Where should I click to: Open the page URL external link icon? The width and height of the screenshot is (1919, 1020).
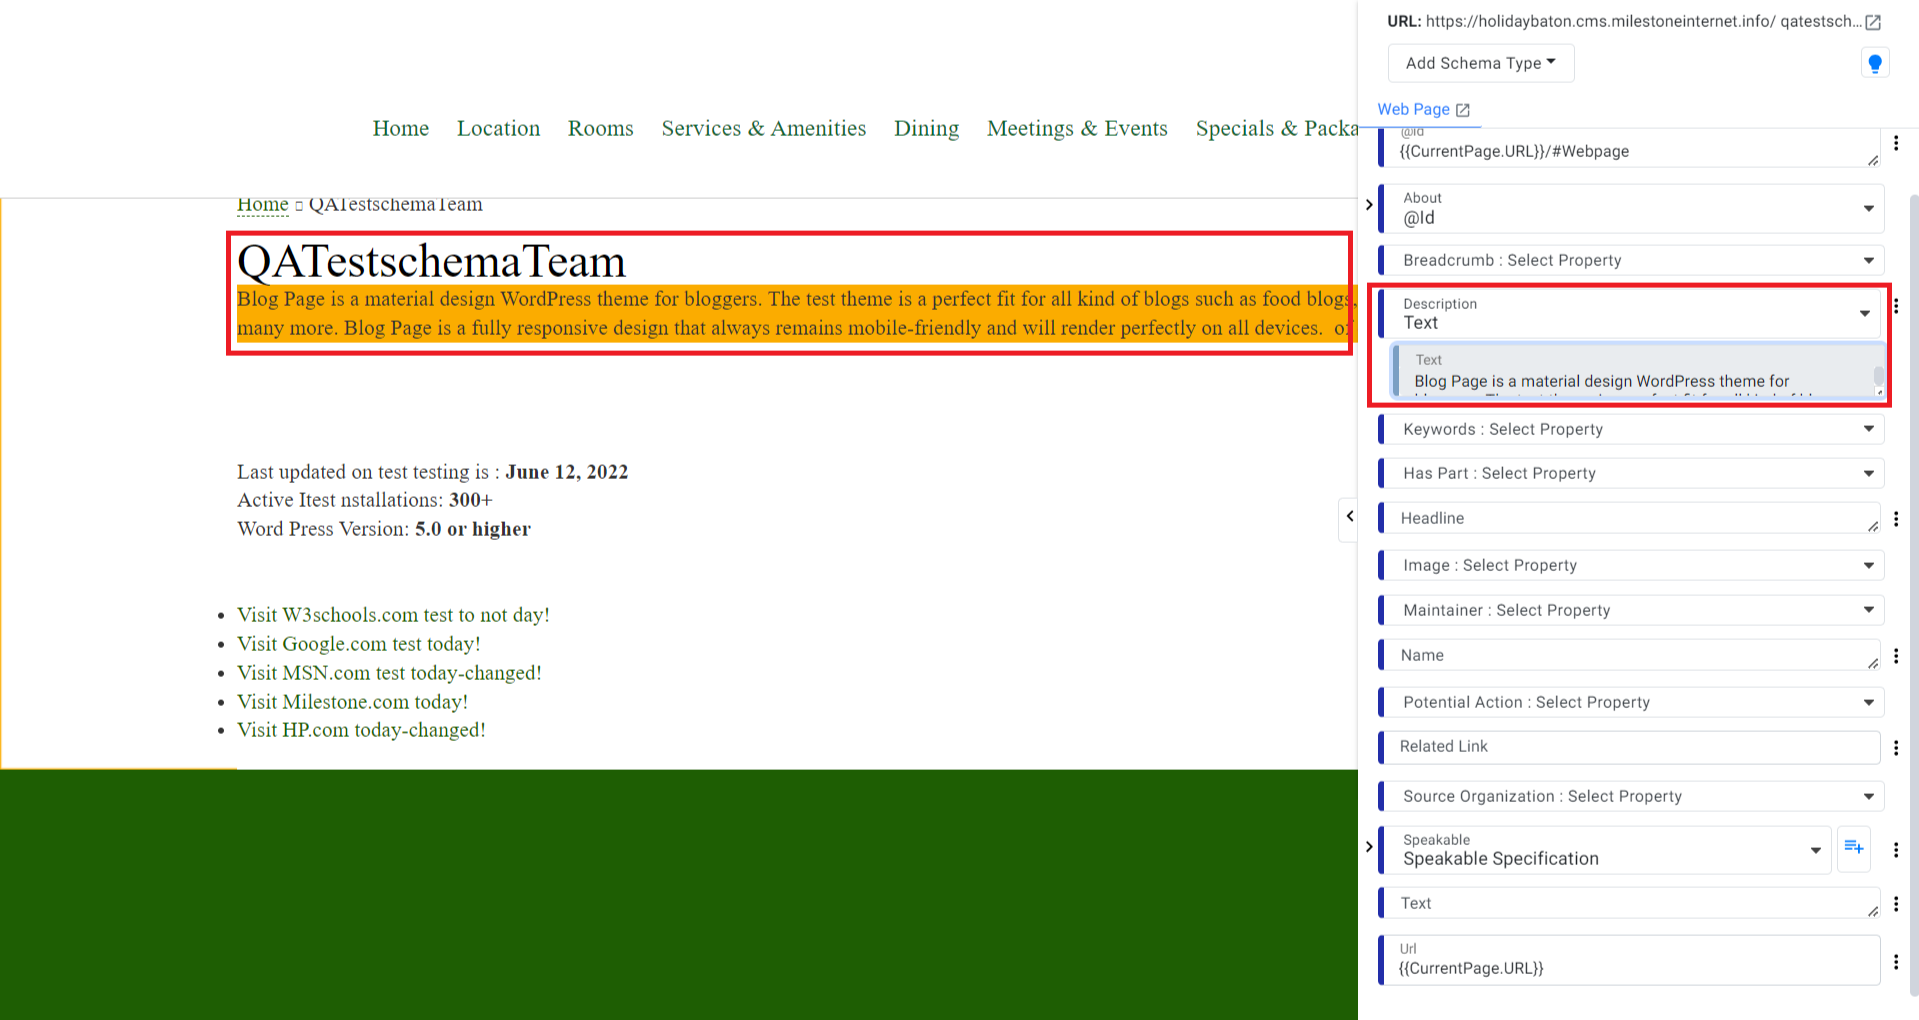pos(1873,22)
